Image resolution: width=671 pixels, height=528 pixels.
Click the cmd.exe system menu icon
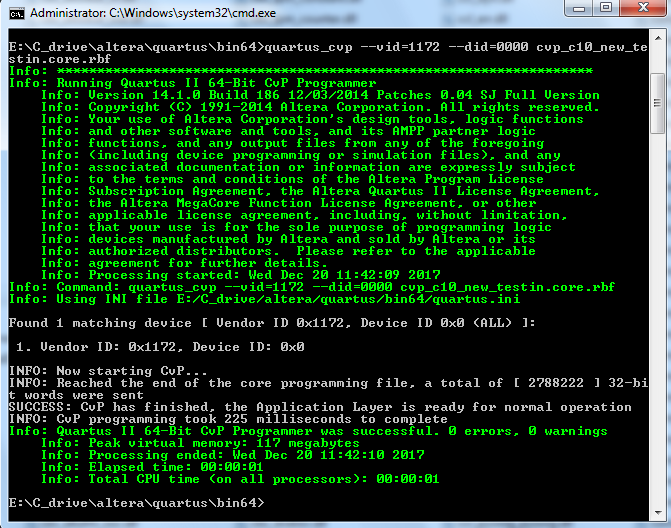click(x=17, y=14)
